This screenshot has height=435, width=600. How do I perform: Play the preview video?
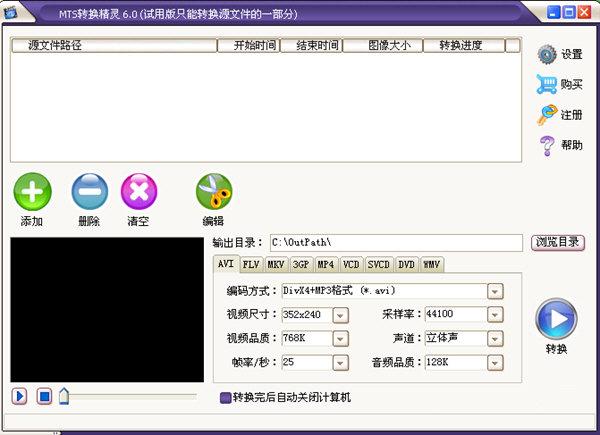20,396
